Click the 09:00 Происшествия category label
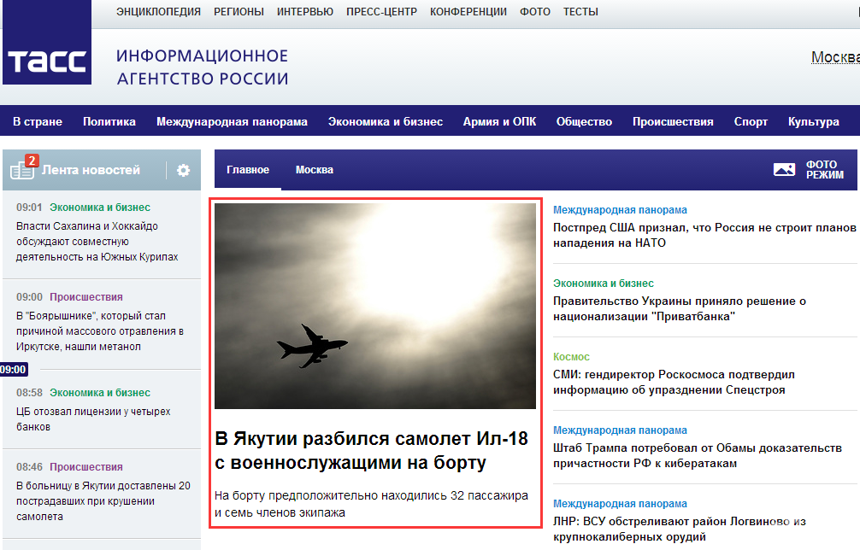860x550 pixels. pos(86,297)
